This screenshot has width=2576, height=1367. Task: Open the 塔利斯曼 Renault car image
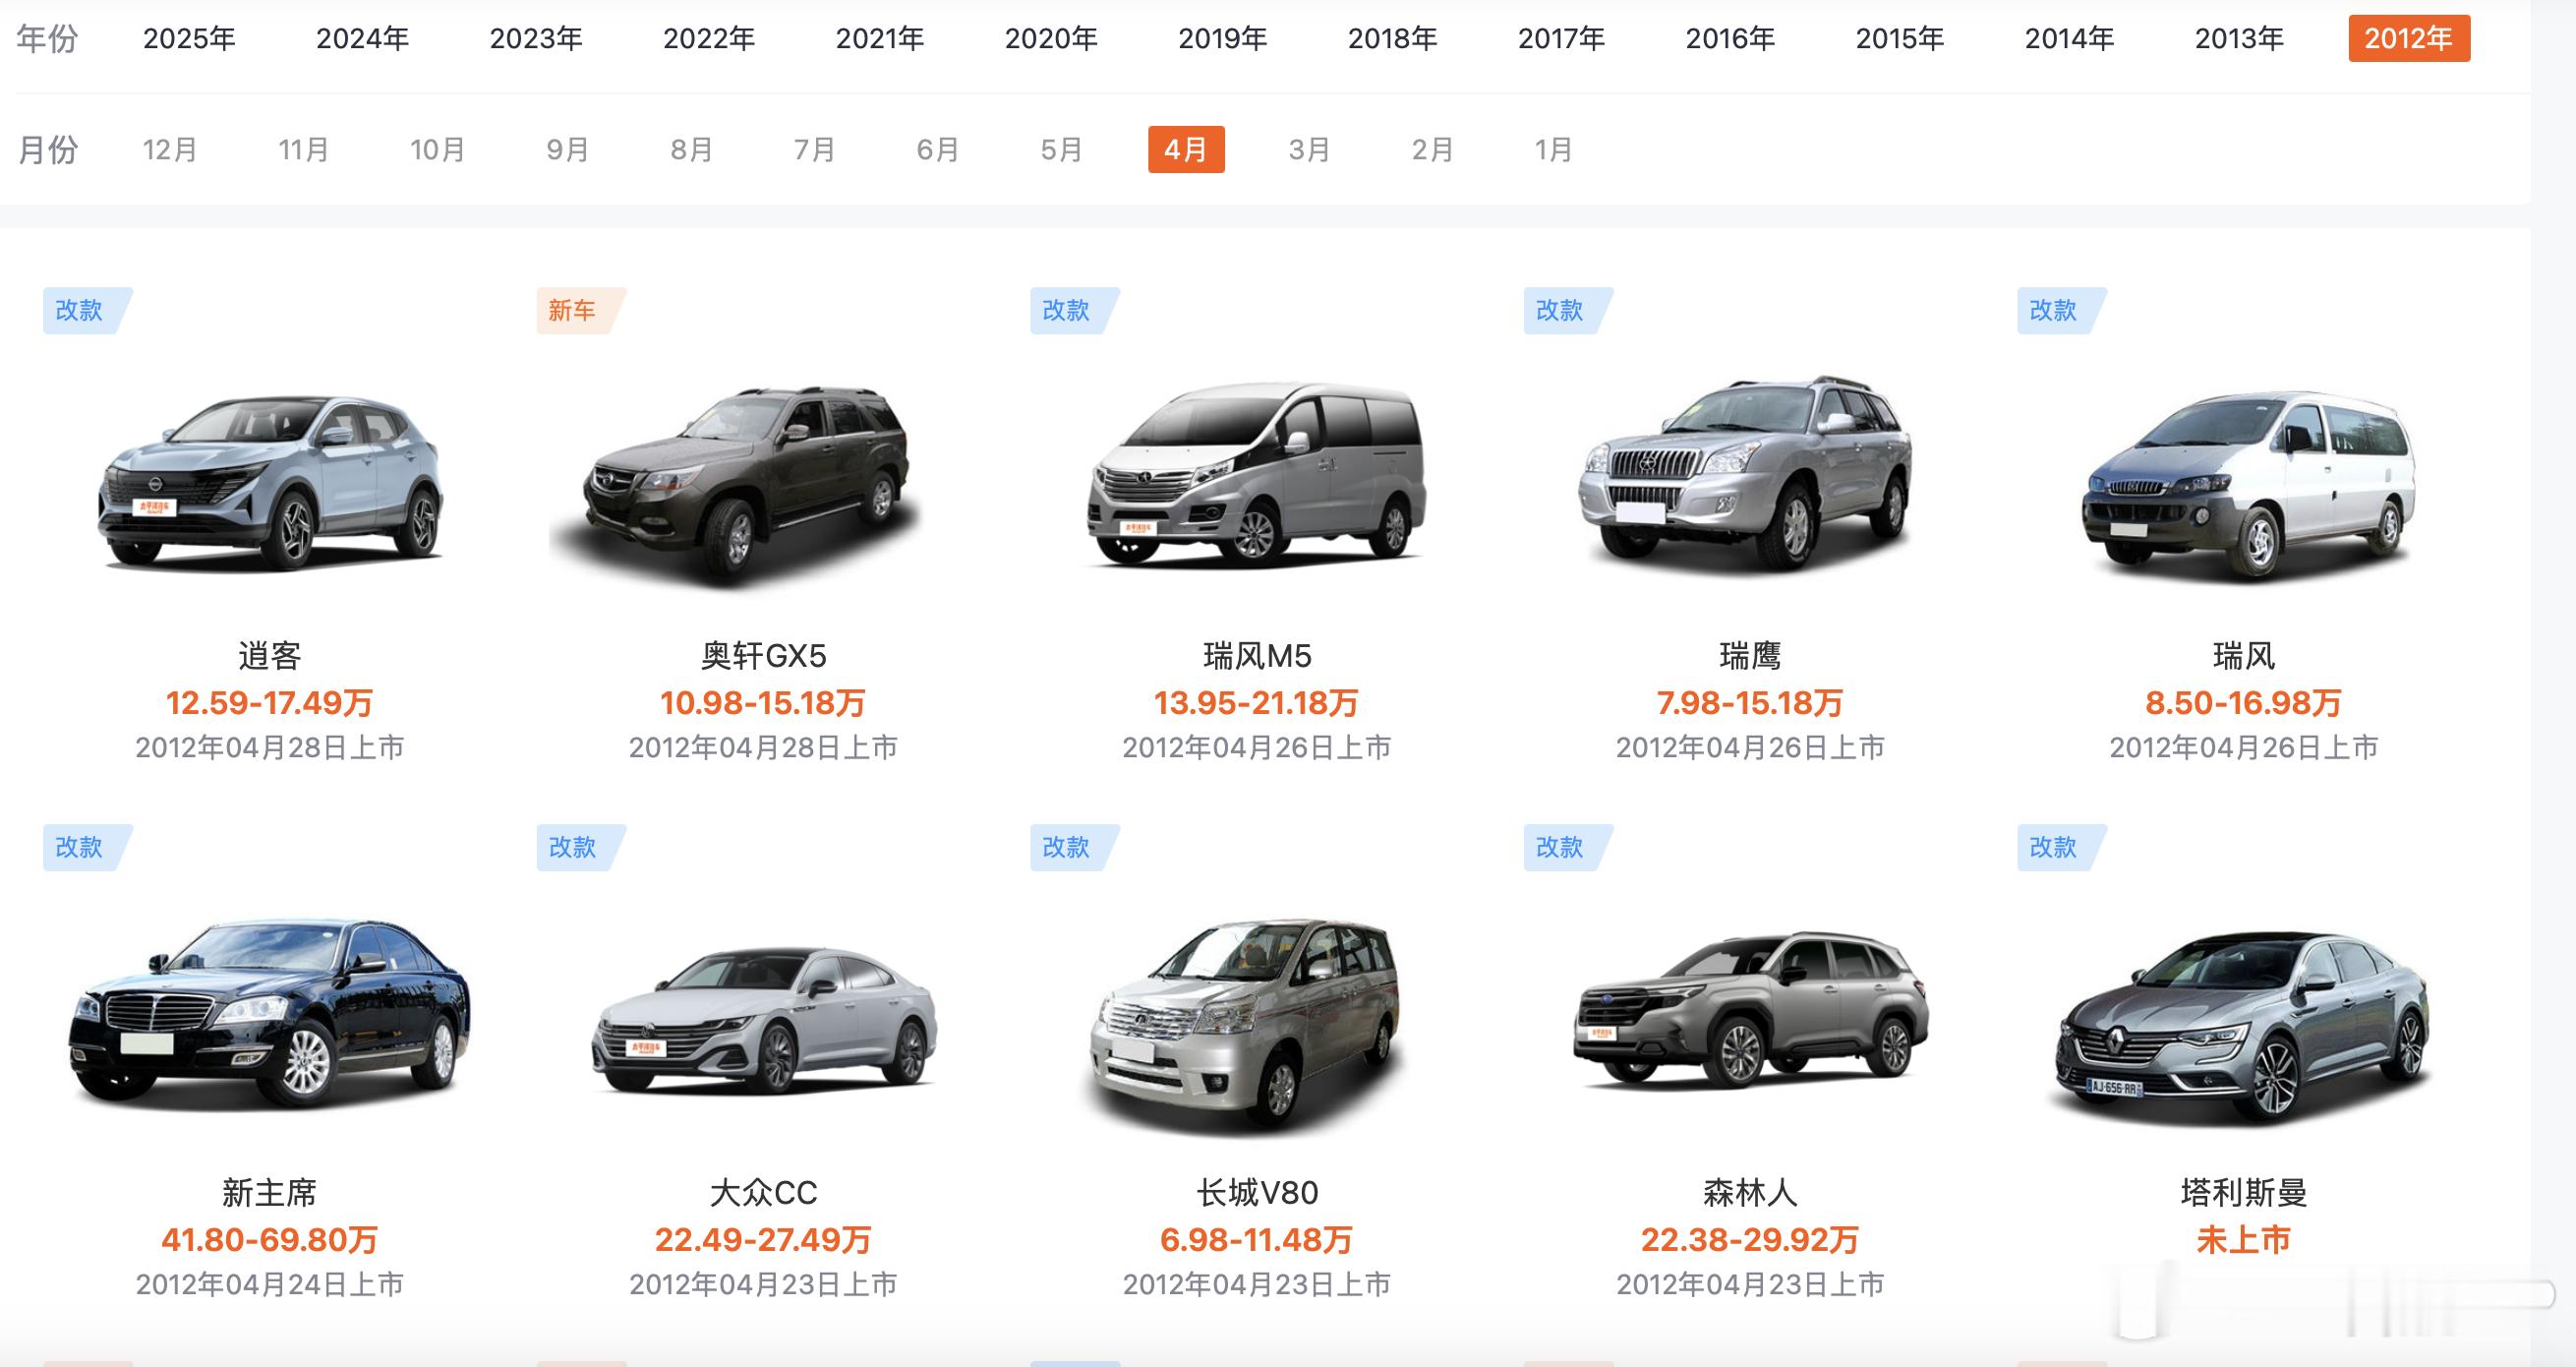pos(2243,1030)
